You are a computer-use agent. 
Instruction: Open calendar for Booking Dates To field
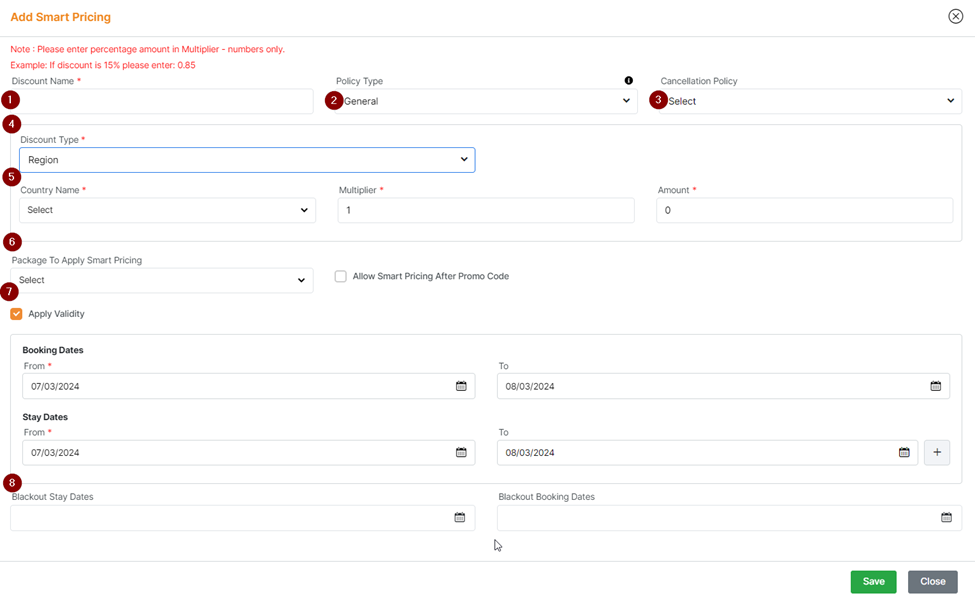coord(936,386)
